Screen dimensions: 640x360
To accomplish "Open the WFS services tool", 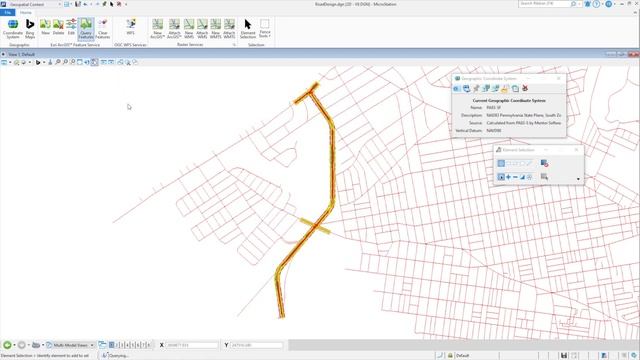I will click(131, 27).
